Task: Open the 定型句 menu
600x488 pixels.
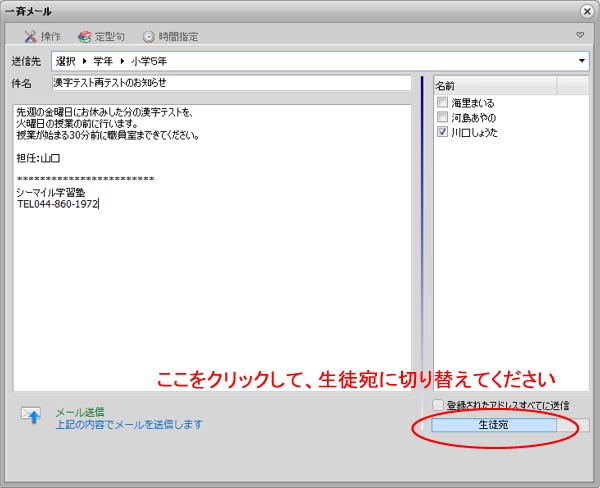Action: (x=109, y=36)
